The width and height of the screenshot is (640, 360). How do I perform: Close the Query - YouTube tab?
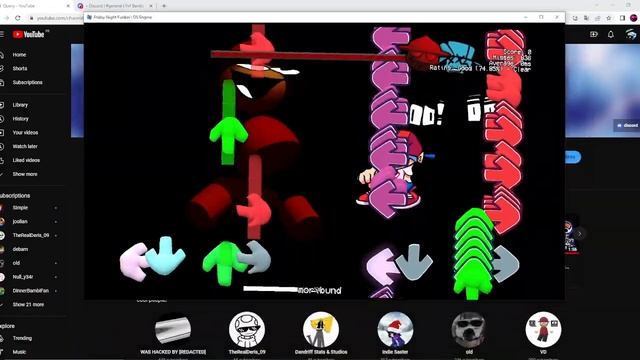click(68, 6)
